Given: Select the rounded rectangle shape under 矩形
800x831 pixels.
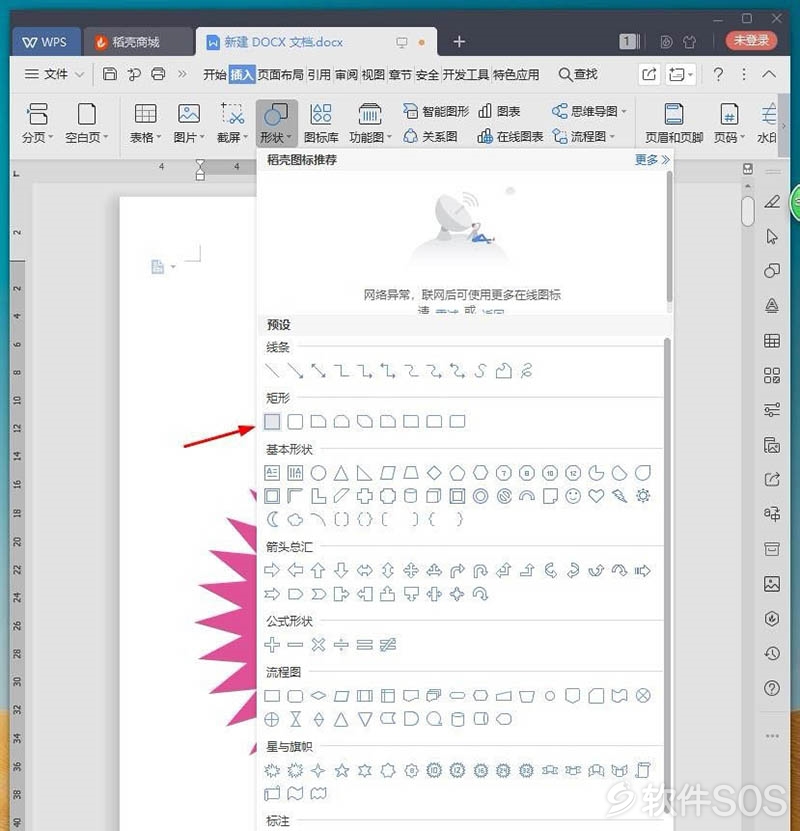Looking at the screenshot, I should (x=295, y=421).
